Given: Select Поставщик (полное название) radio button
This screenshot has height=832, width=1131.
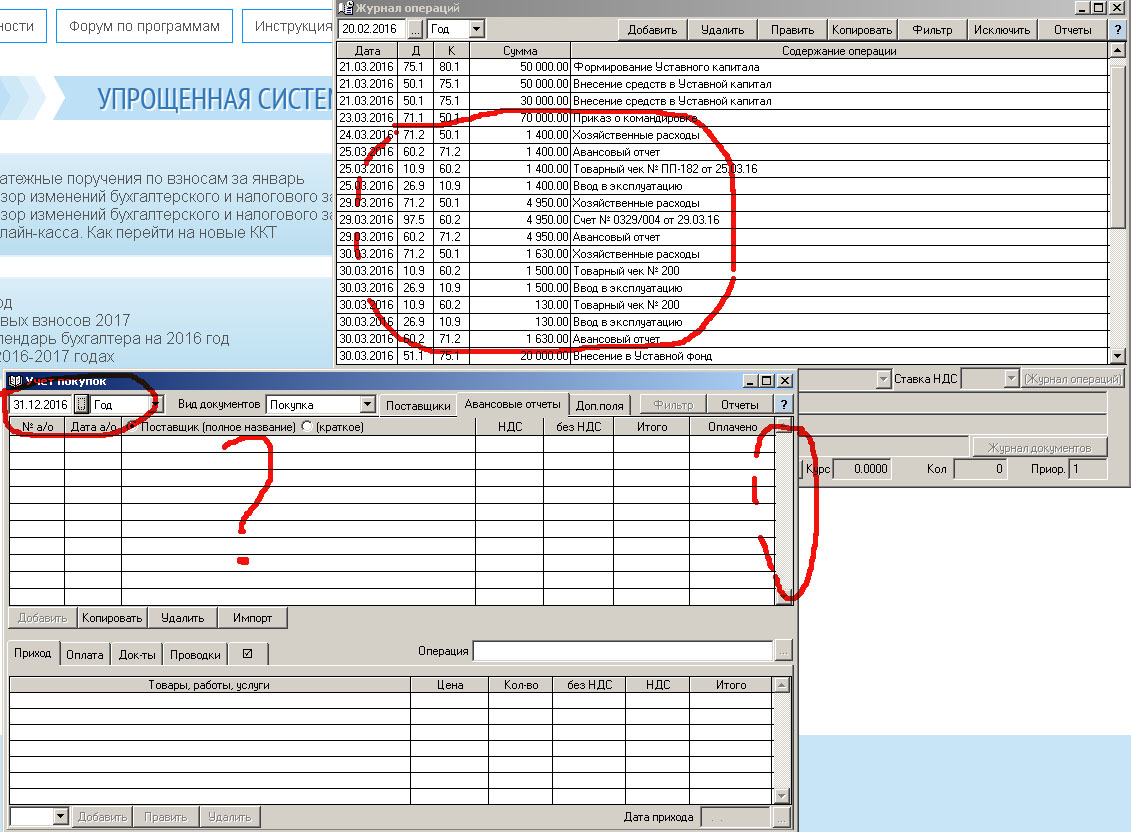Looking at the screenshot, I should [x=131, y=427].
